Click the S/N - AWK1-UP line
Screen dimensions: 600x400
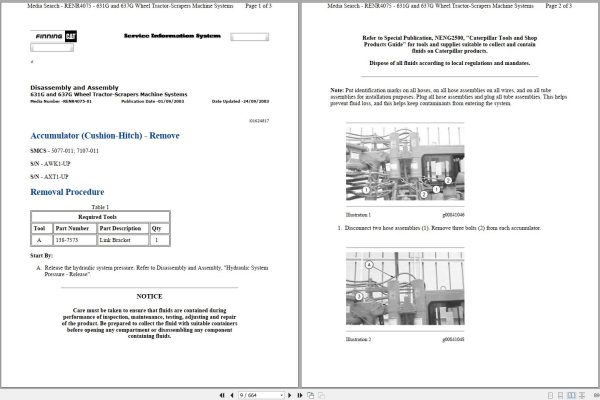click(50, 163)
